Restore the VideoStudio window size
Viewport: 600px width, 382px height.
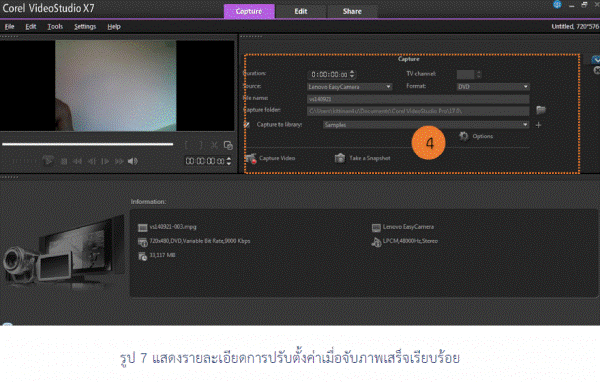pos(584,5)
